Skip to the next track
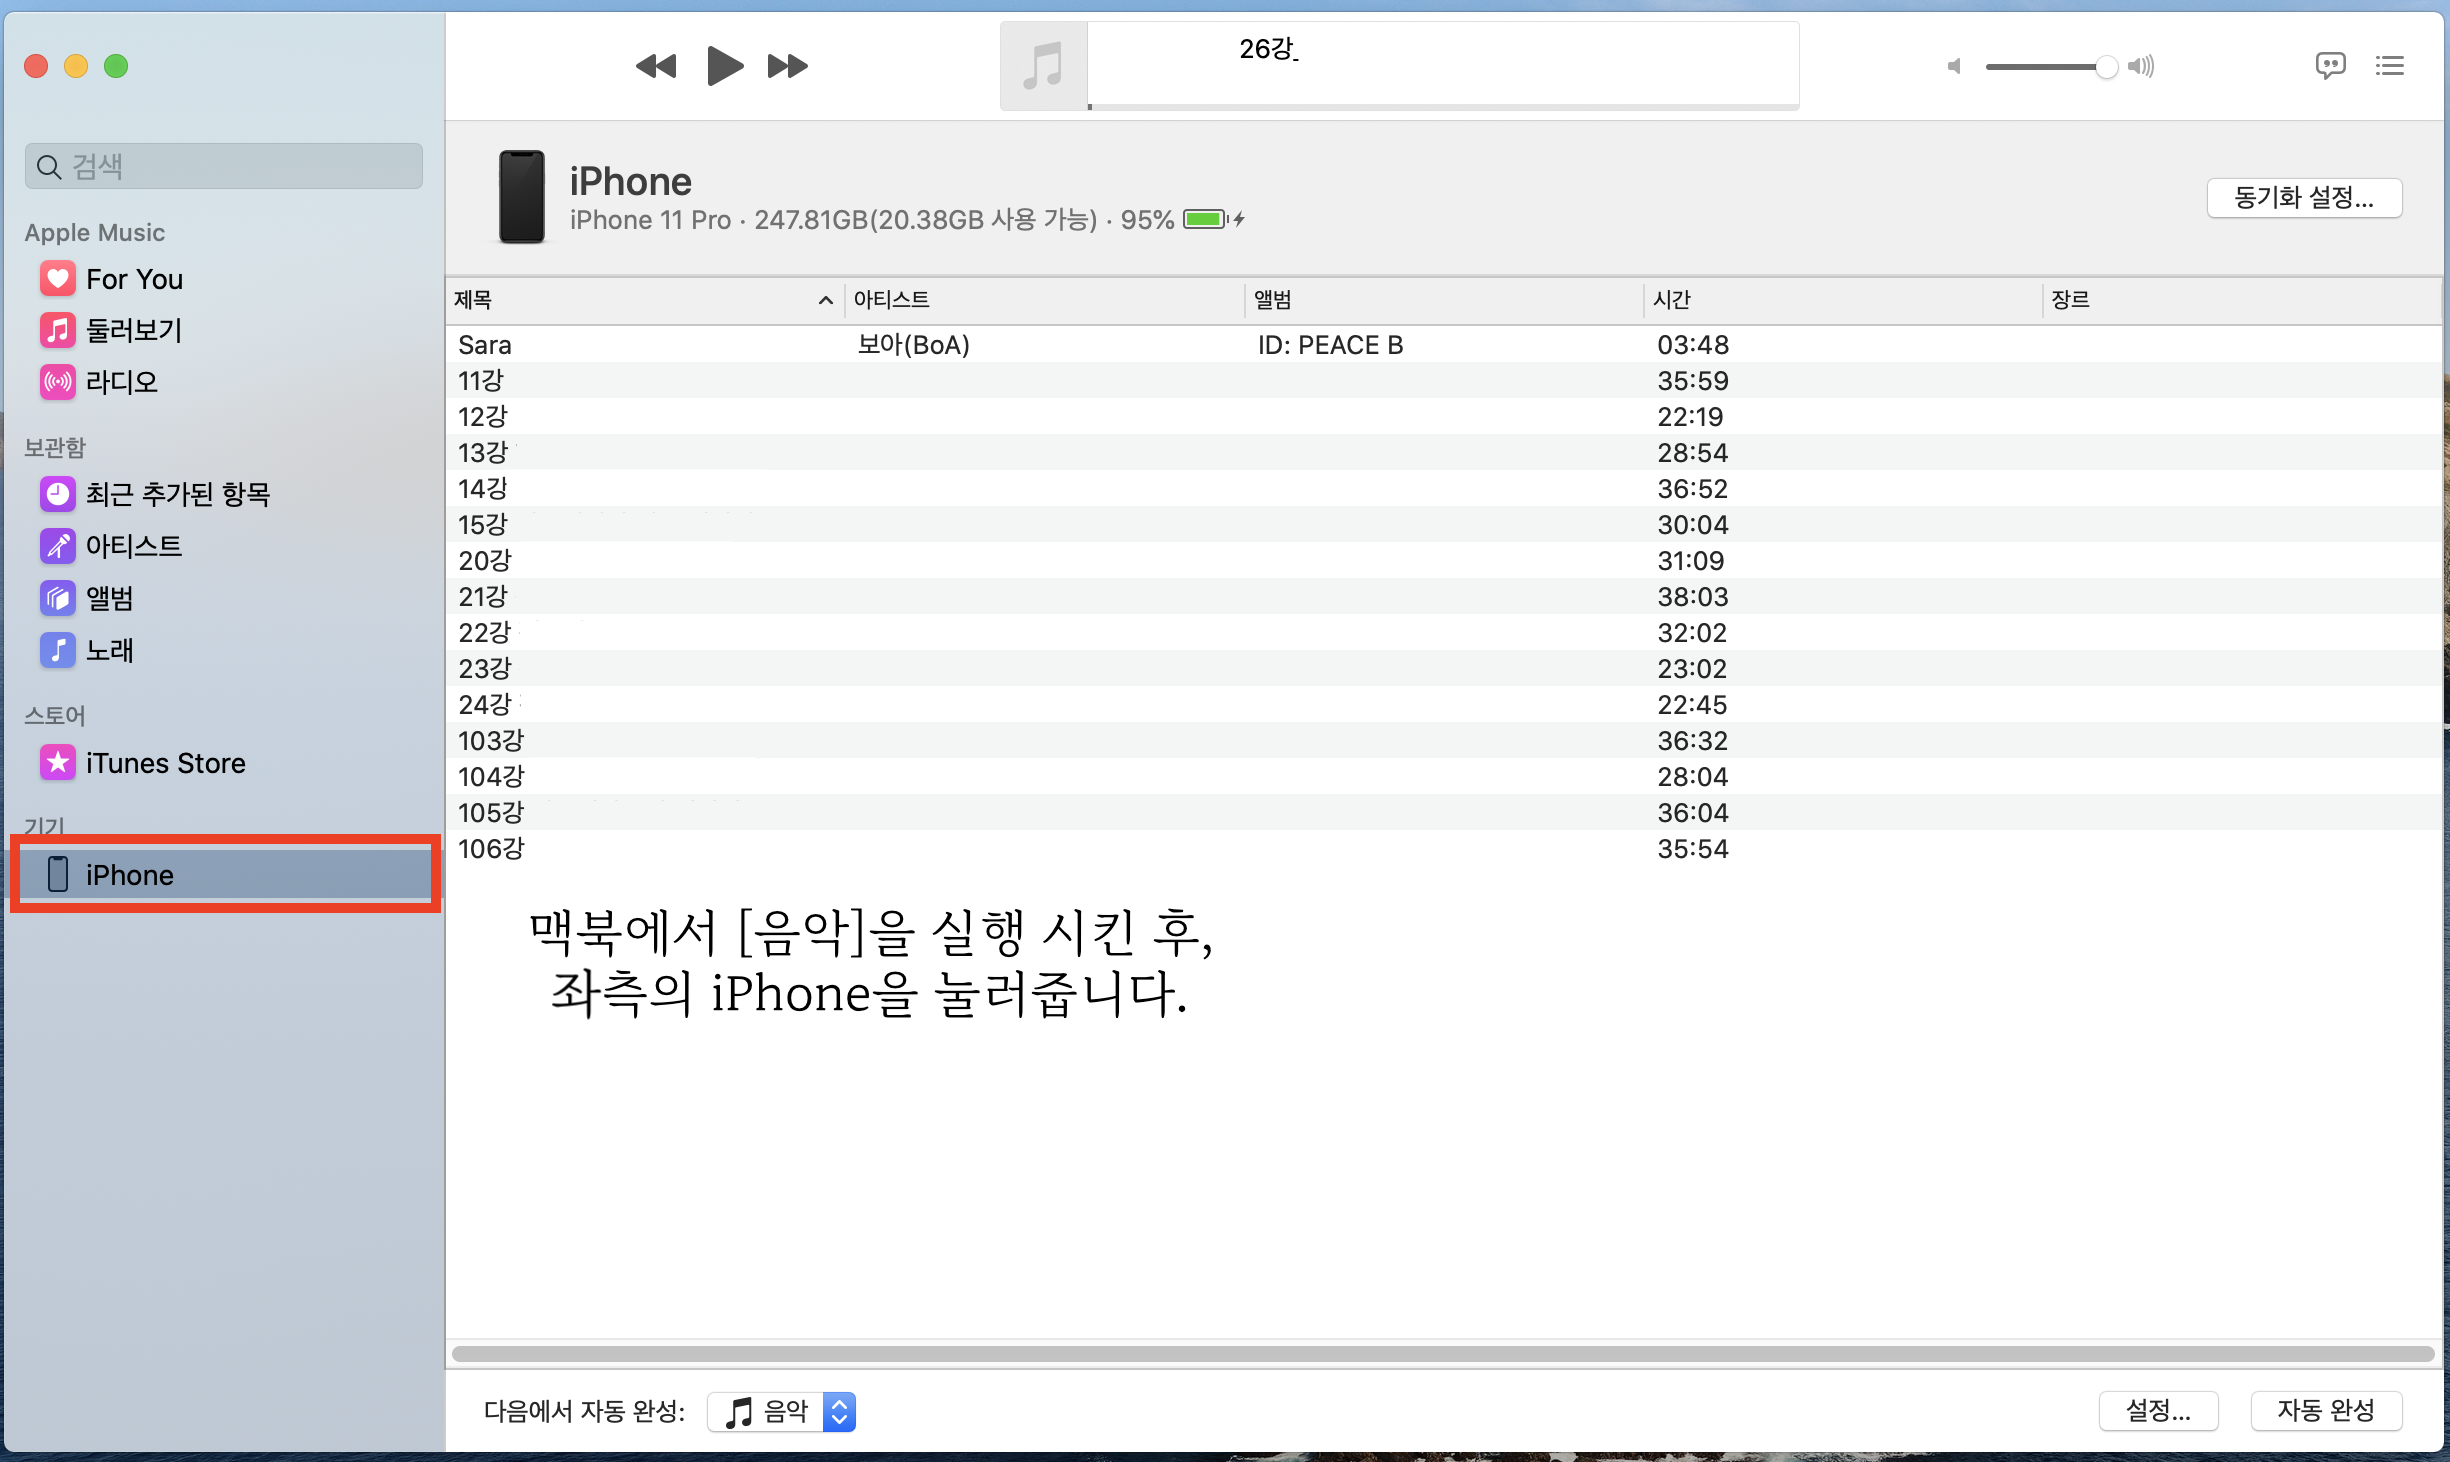2450x1462 pixels. point(787,66)
